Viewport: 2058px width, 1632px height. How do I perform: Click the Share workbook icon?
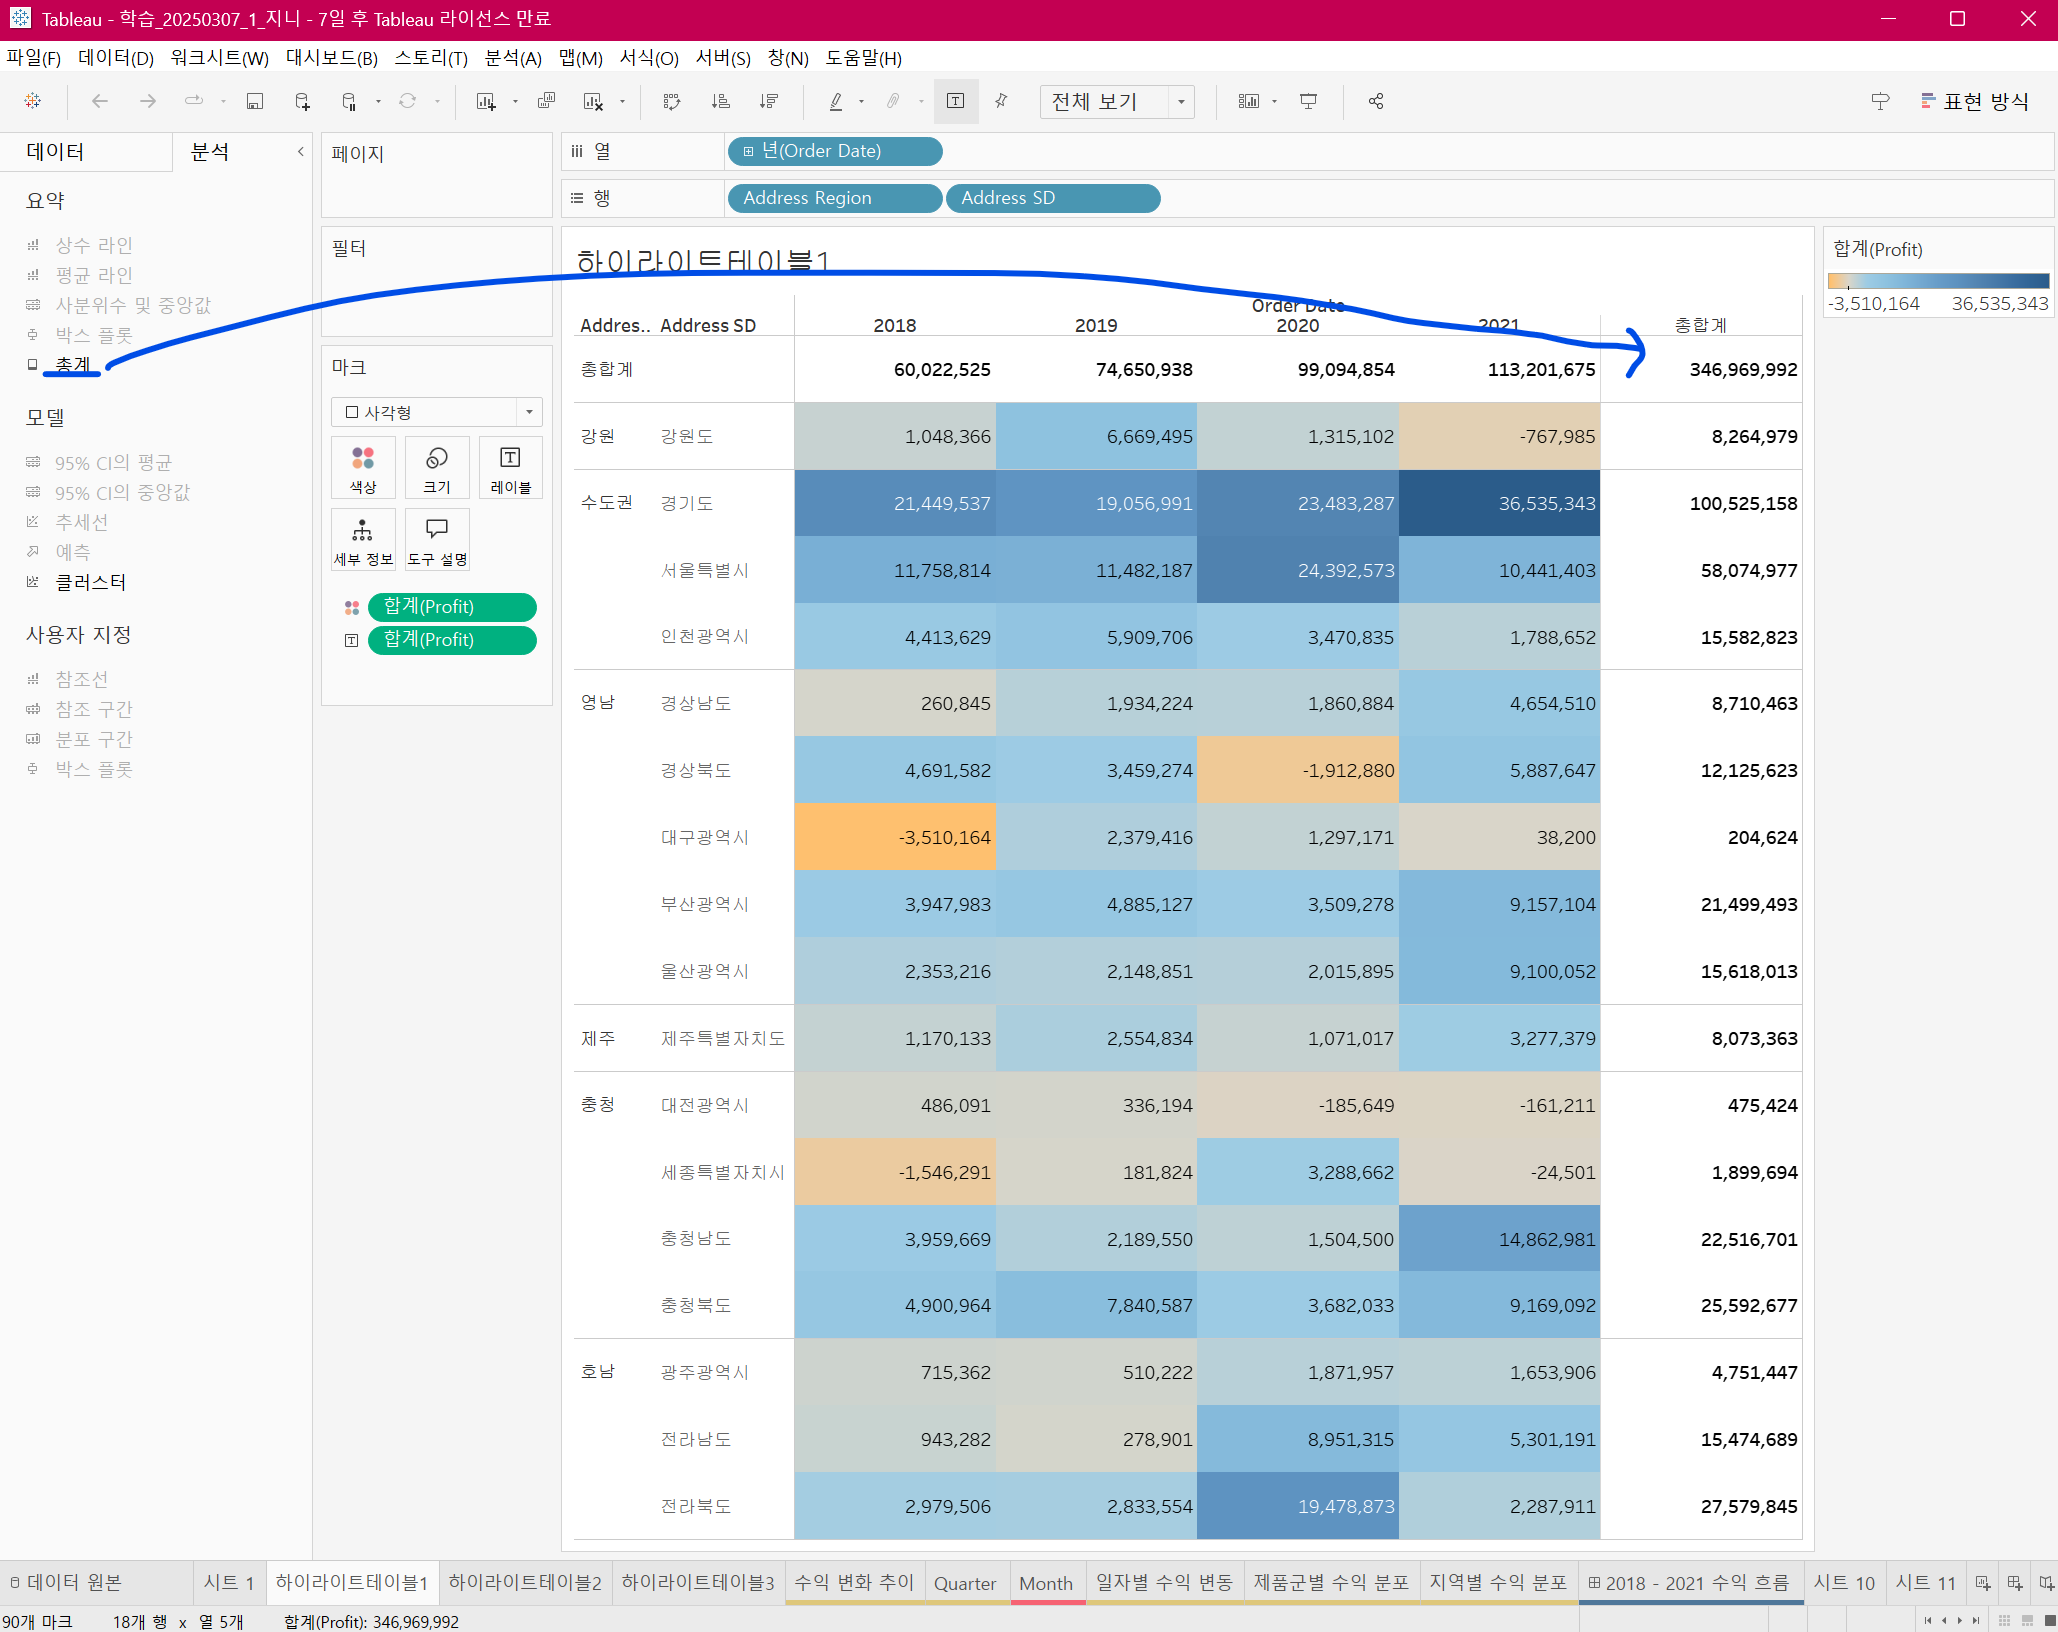click(1376, 101)
